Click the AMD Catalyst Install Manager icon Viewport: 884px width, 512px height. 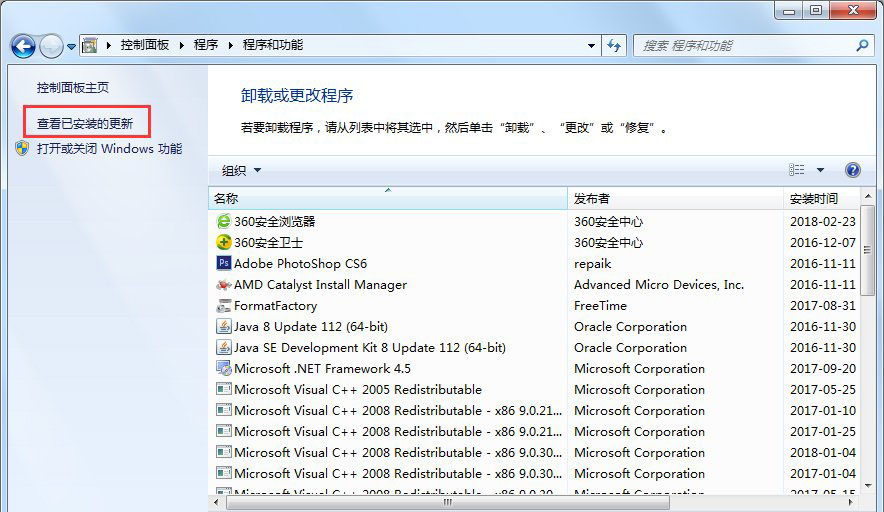tap(224, 284)
